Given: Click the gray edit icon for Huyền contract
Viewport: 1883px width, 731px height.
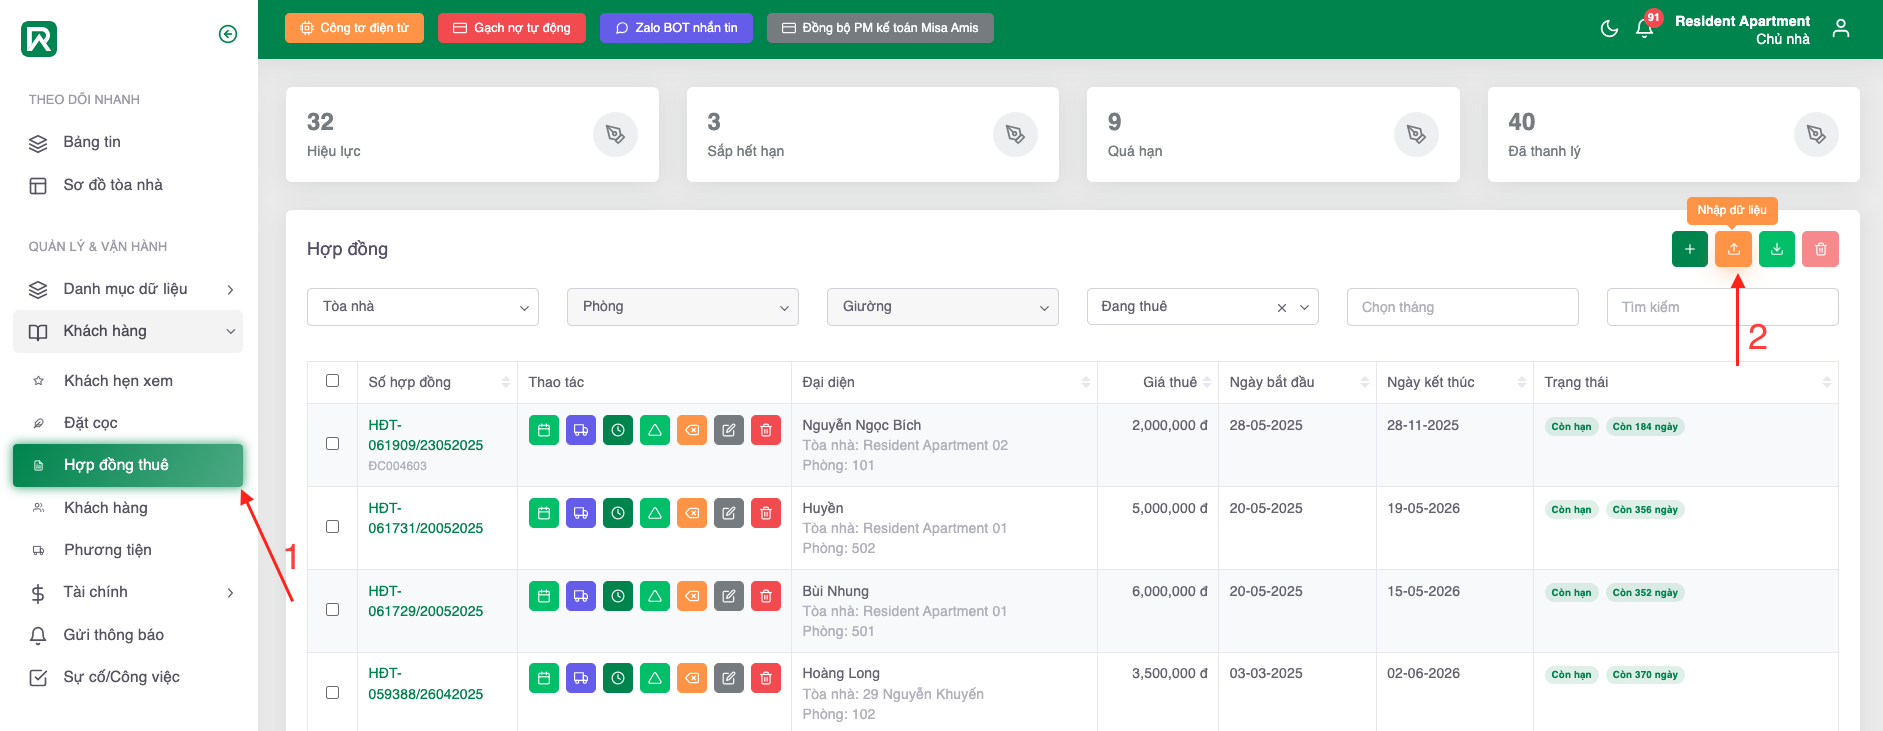Looking at the screenshot, I should 729,513.
